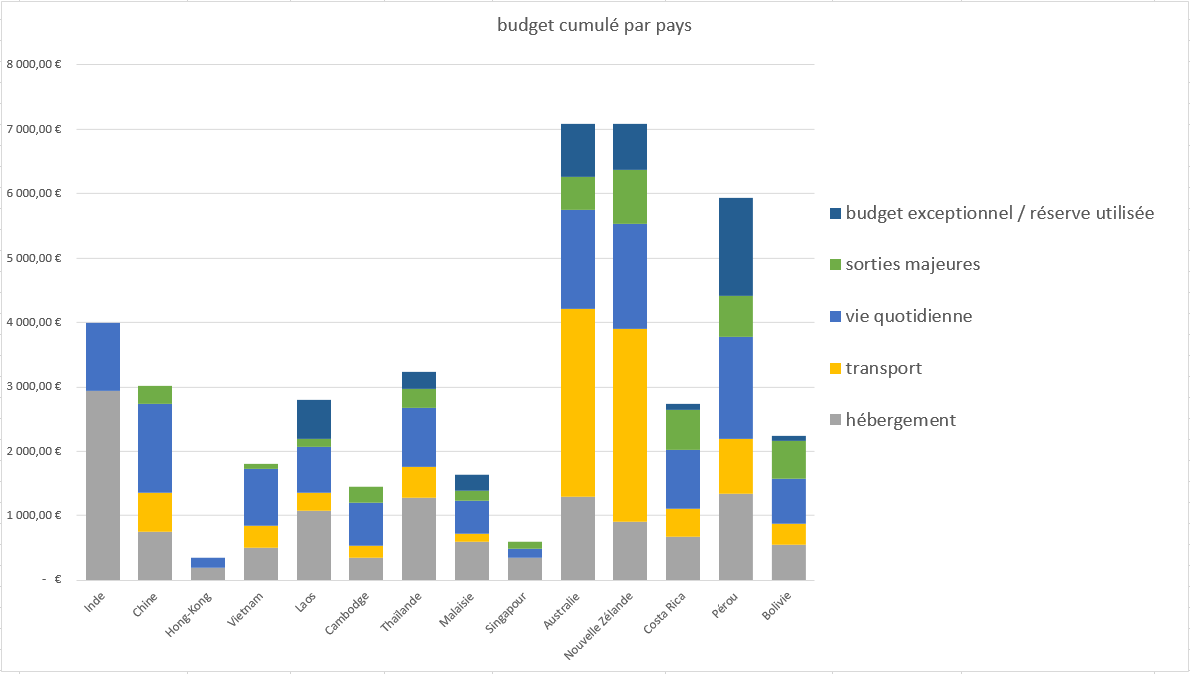The height and width of the screenshot is (674, 1190).
Task: Select the green sorties majeures legend swatch
Action: 835,265
